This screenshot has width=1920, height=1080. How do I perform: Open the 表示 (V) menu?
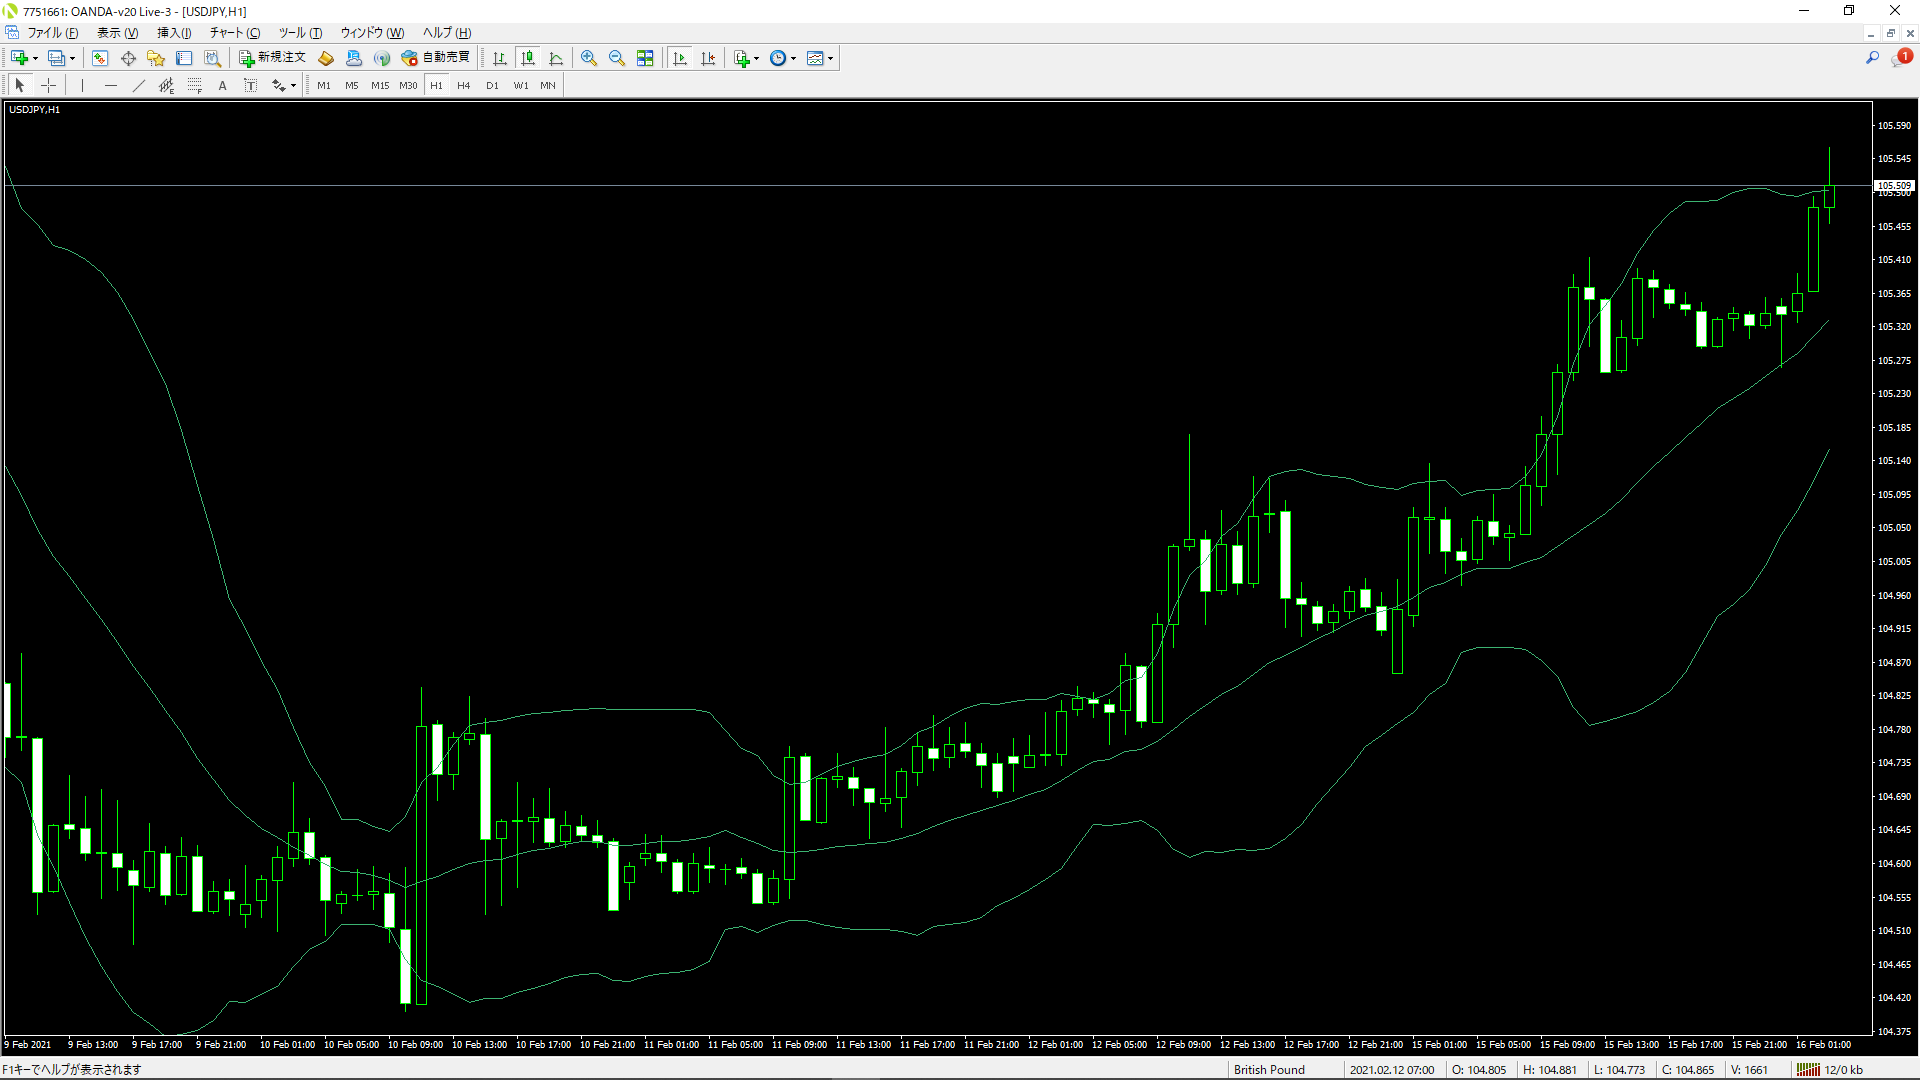coord(117,33)
